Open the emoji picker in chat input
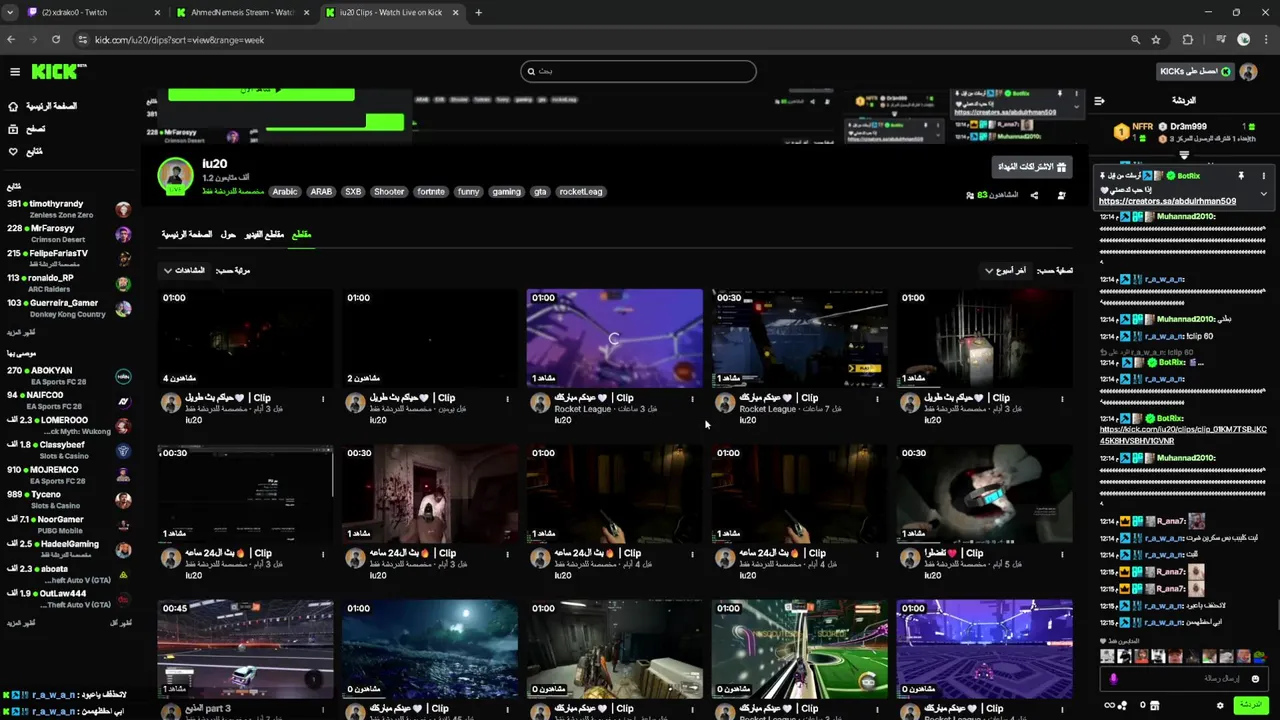This screenshot has height=720, width=1280. pos(1255,679)
